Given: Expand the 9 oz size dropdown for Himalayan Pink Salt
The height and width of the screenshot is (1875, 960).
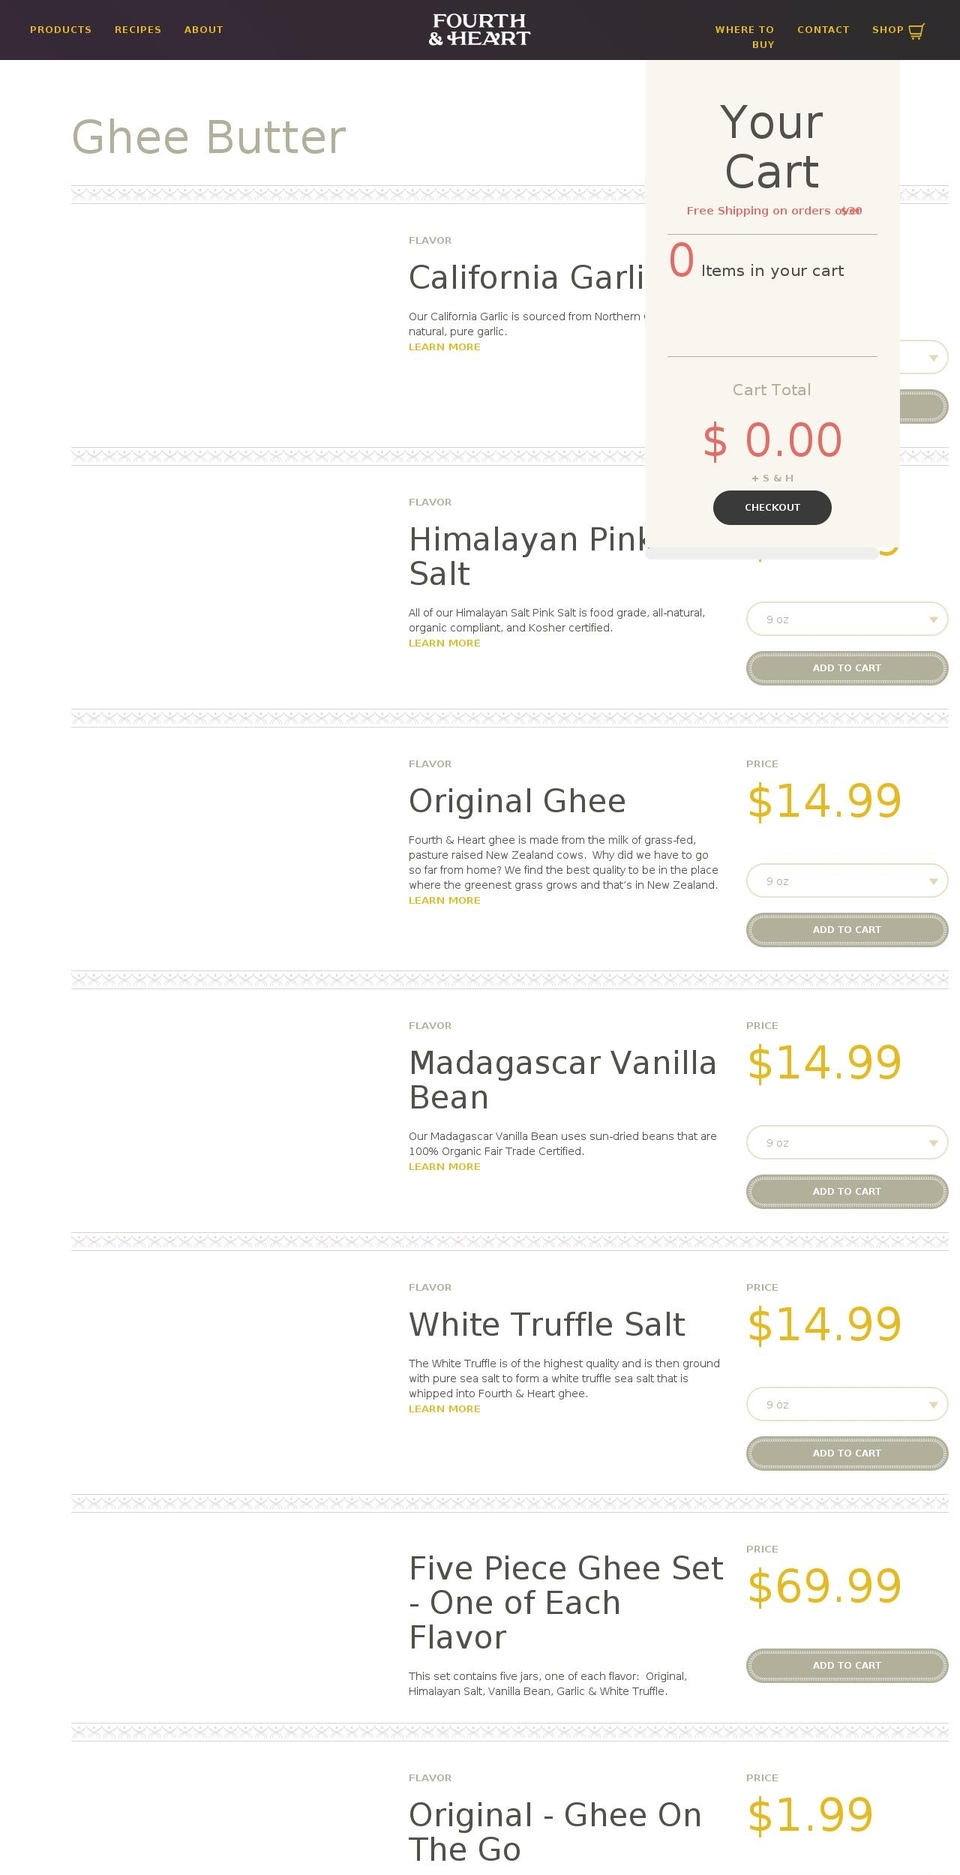Looking at the screenshot, I should 846,618.
